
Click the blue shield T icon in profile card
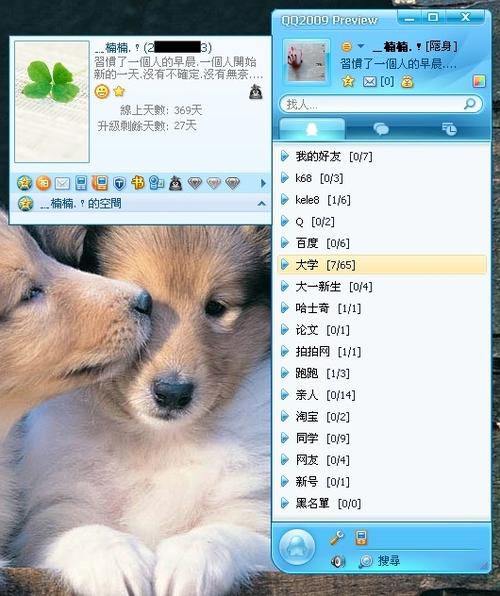click(x=119, y=184)
